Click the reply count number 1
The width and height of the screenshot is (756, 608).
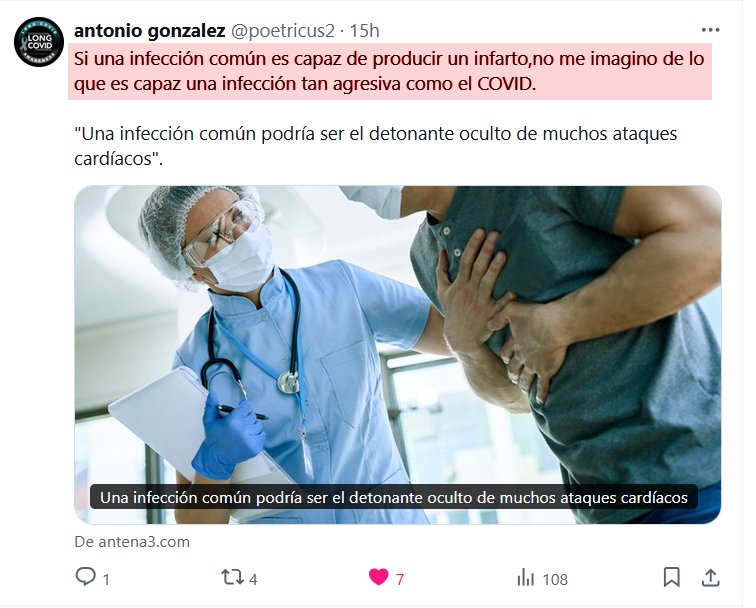coord(107,579)
